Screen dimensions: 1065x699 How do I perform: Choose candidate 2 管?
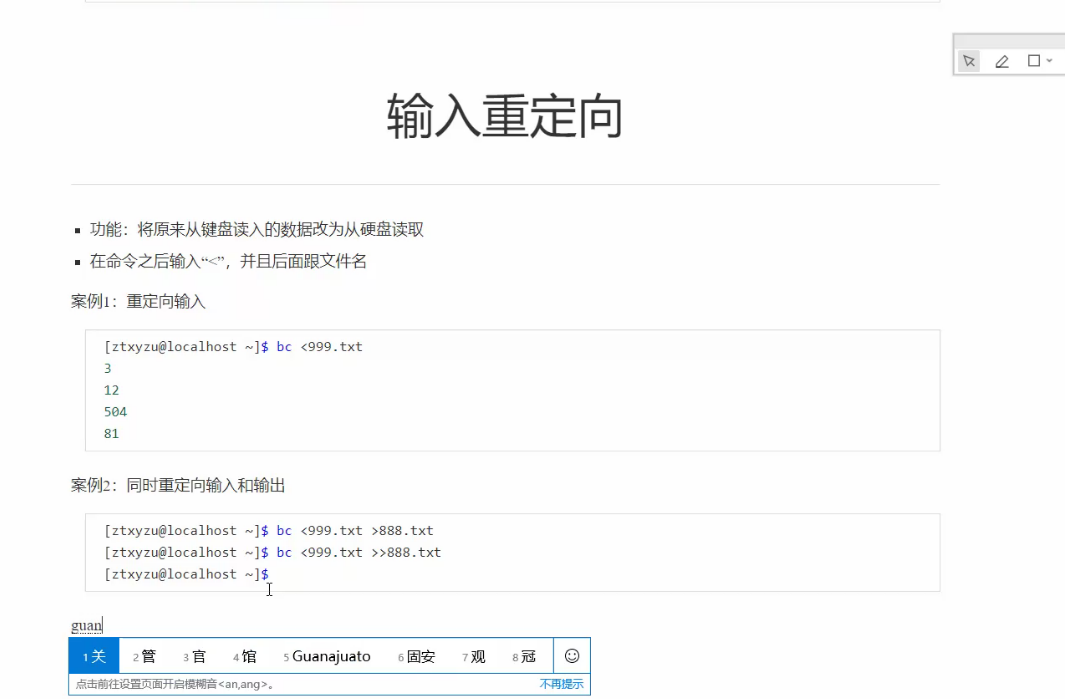(x=144, y=656)
